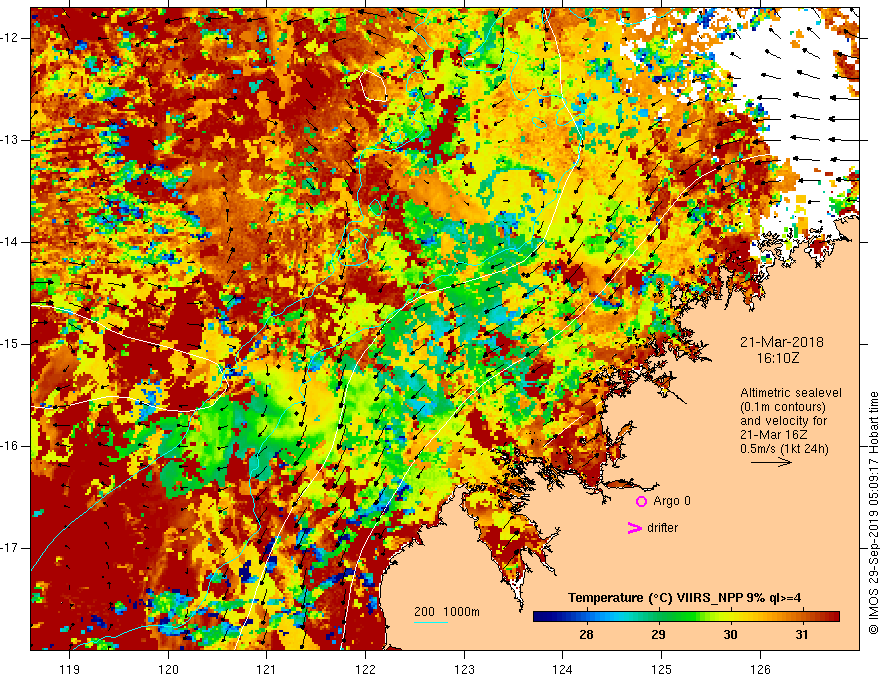Click the '200 1000m' depth contour label

coord(447,612)
